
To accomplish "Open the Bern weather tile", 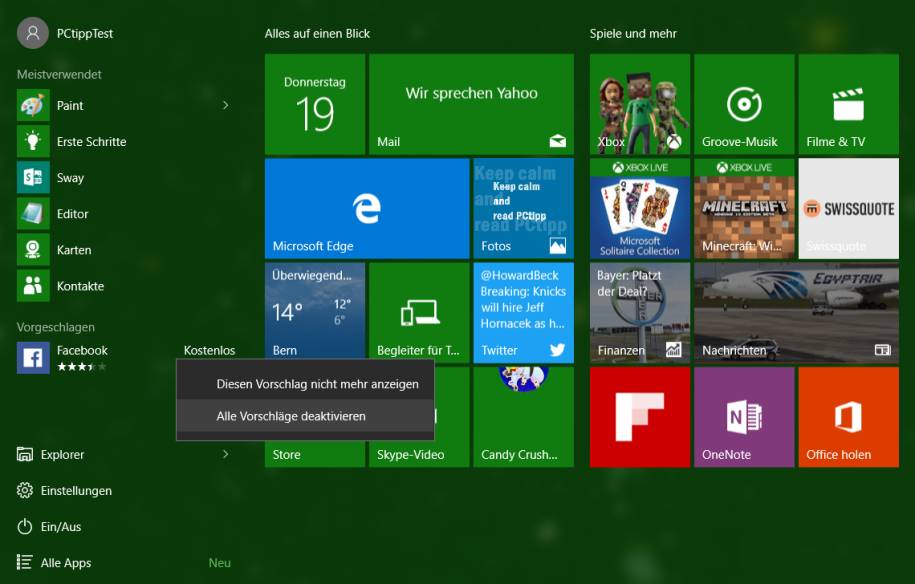I will click(x=315, y=313).
